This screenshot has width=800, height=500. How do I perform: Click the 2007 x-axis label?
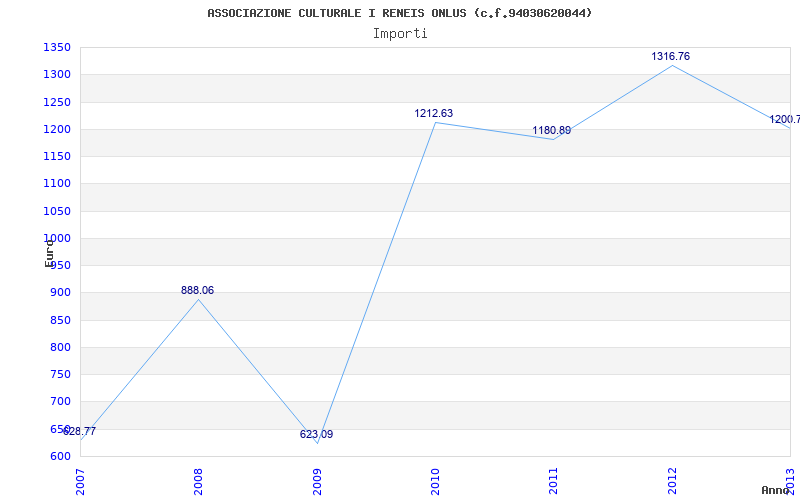[81, 479]
